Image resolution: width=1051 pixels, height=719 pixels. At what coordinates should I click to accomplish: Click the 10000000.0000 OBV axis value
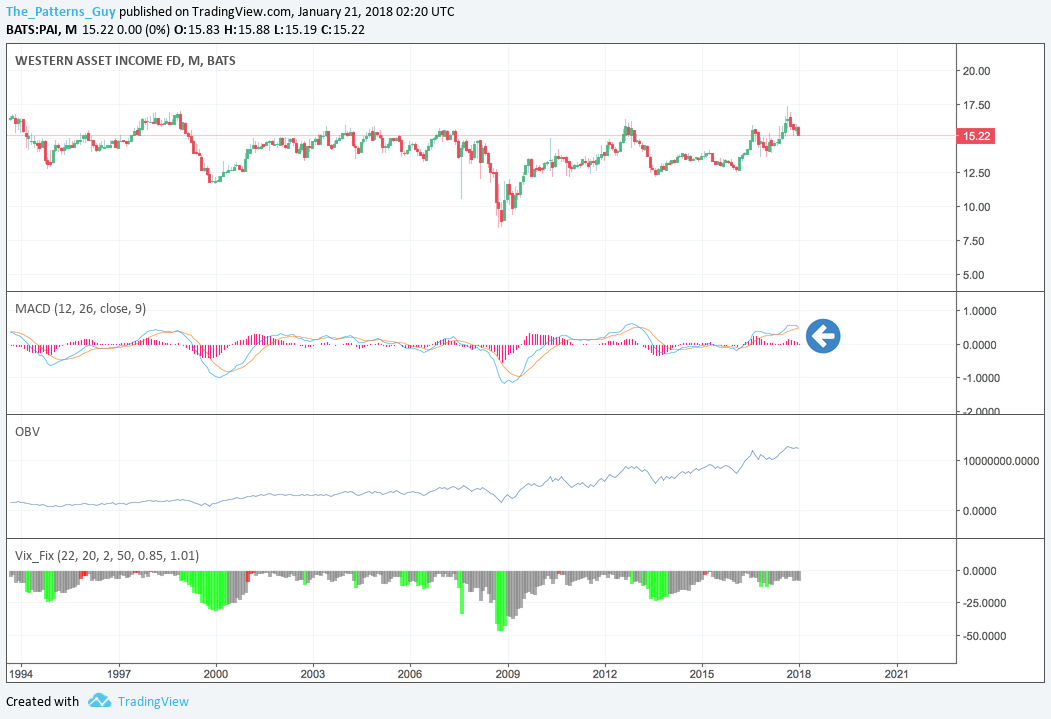point(1001,461)
